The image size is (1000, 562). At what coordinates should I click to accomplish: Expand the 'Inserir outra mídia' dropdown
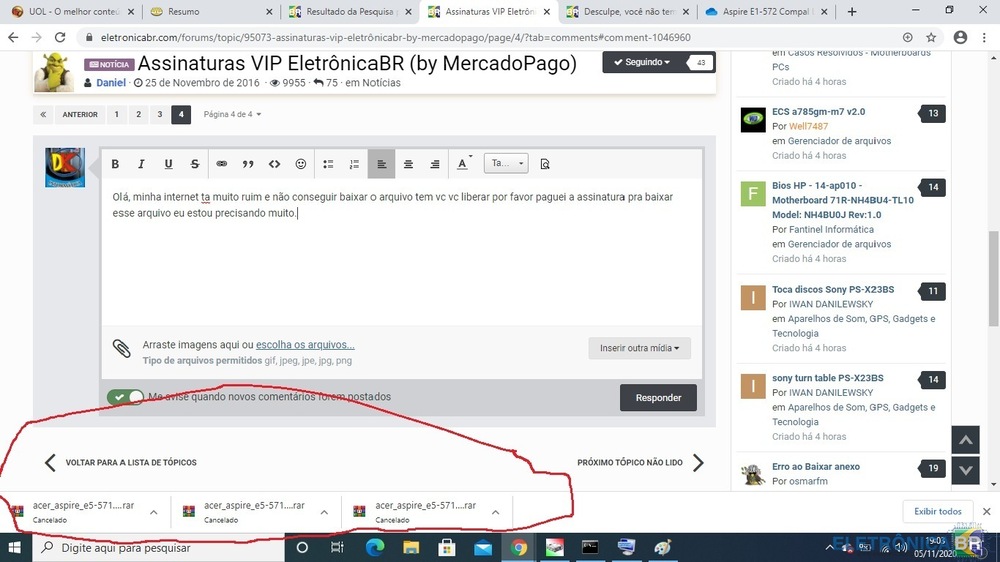pyautogui.click(x=639, y=348)
